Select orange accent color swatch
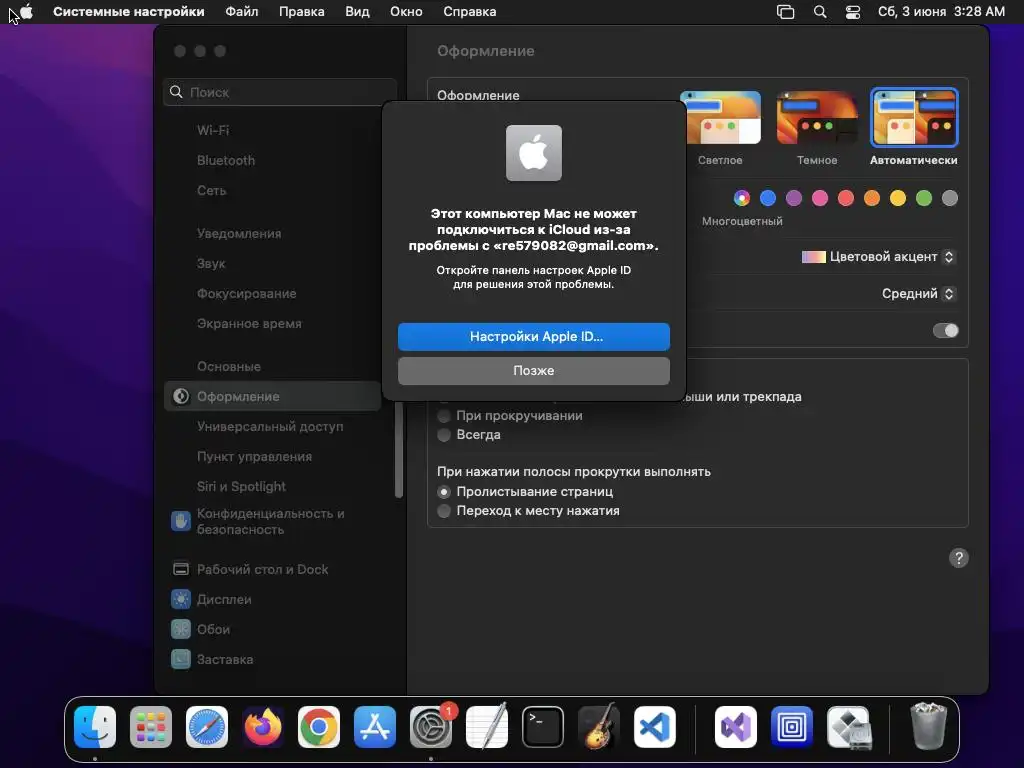This screenshot has height=768, width=1024. 872,198
